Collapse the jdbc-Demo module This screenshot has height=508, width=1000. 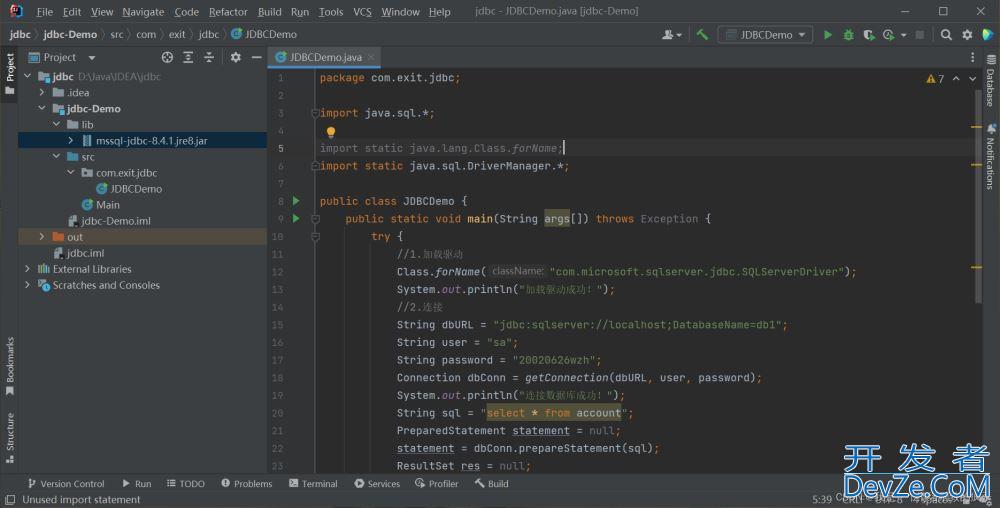[x=42, y=108]
